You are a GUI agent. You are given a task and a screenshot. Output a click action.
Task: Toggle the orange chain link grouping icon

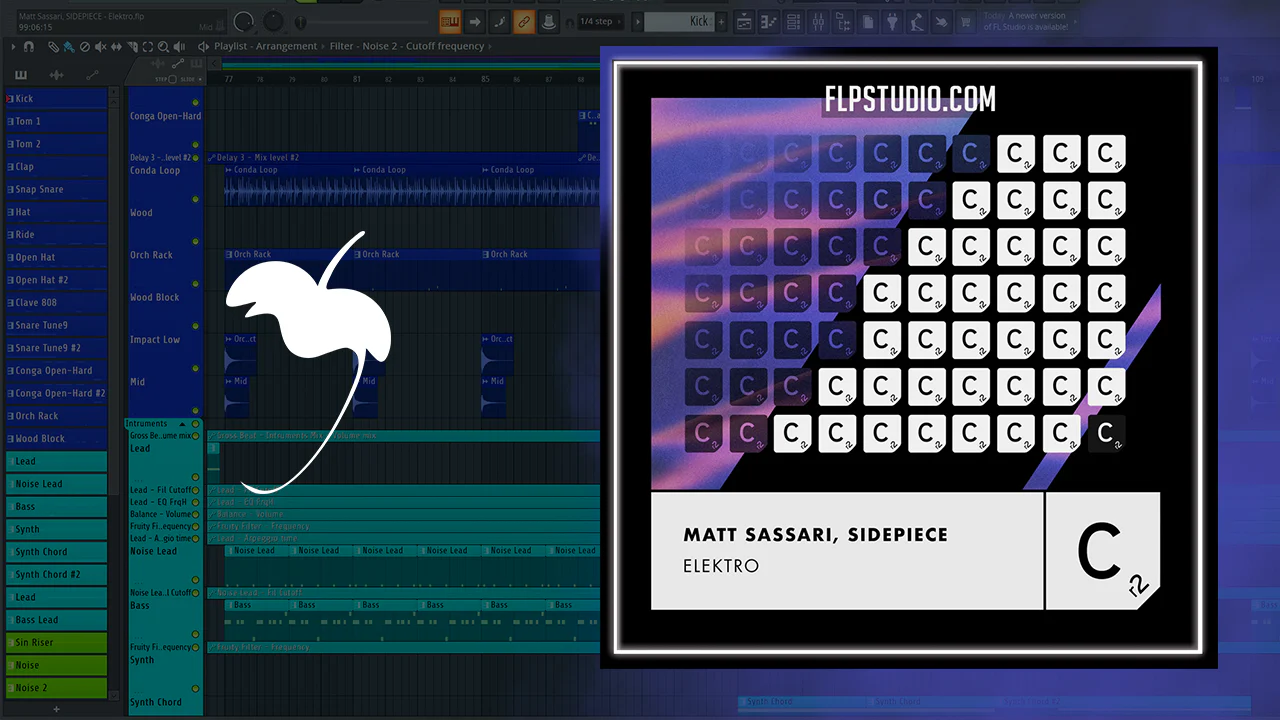pyautogui.click(x=523, y=21)
